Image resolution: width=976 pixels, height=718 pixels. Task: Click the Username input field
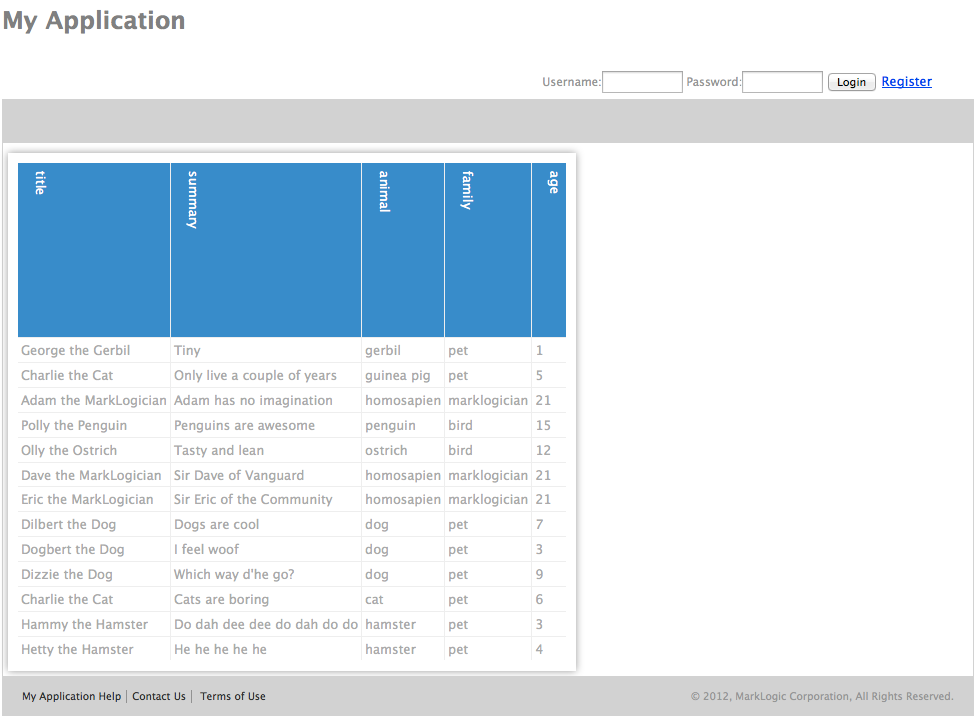point(642,82)
